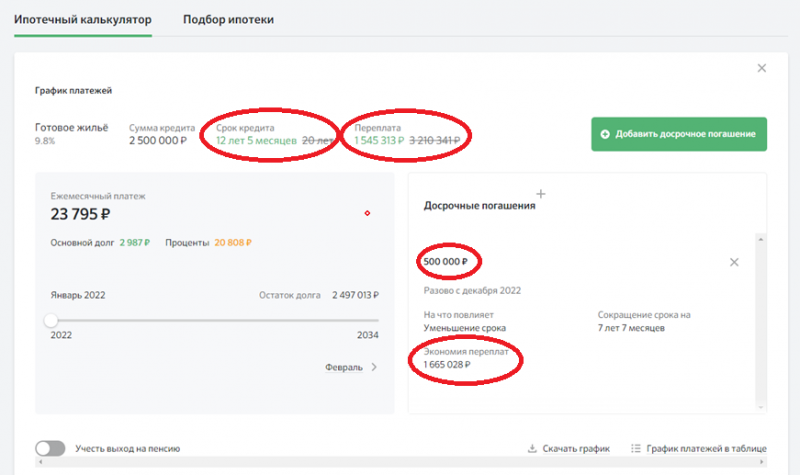The image size is (800, 475).
Task: Close the График платежей panel
Action: (x=762, y=68)
